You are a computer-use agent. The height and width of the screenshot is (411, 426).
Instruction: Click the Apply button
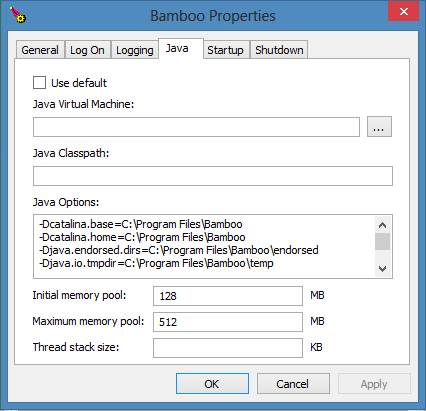point(374,384)
